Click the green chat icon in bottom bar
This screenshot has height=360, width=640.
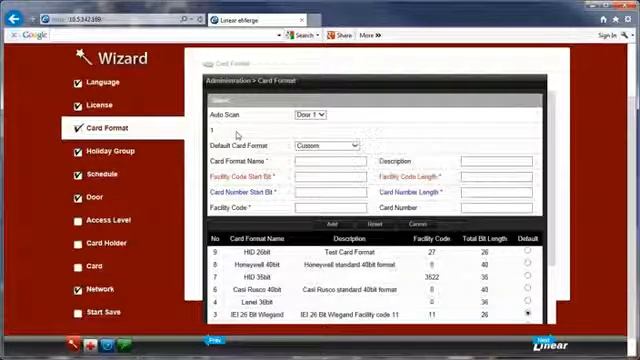124,345
